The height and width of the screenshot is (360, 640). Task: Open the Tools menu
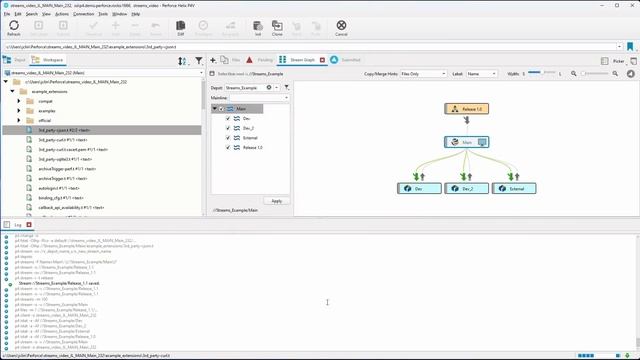[x=103, y=14]
